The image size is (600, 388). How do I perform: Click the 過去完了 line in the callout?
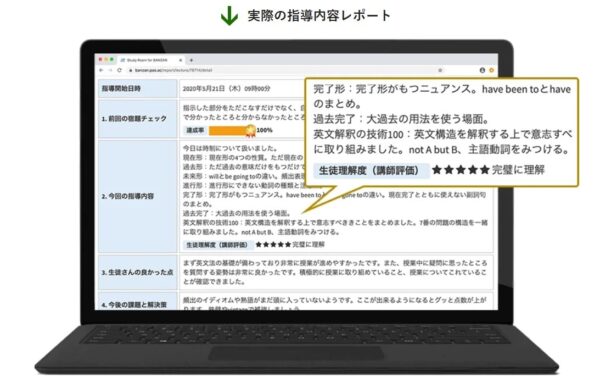coord(401,119)
